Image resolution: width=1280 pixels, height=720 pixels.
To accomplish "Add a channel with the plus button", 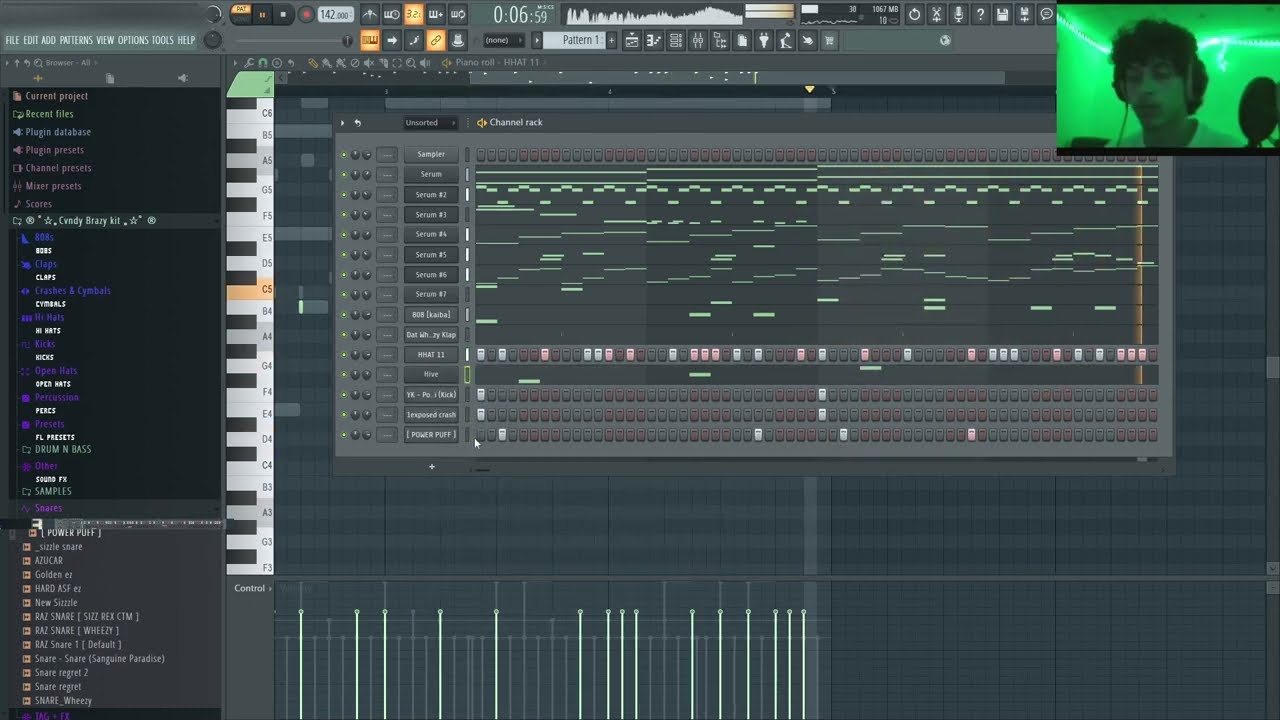I will [x=432, y=466].
